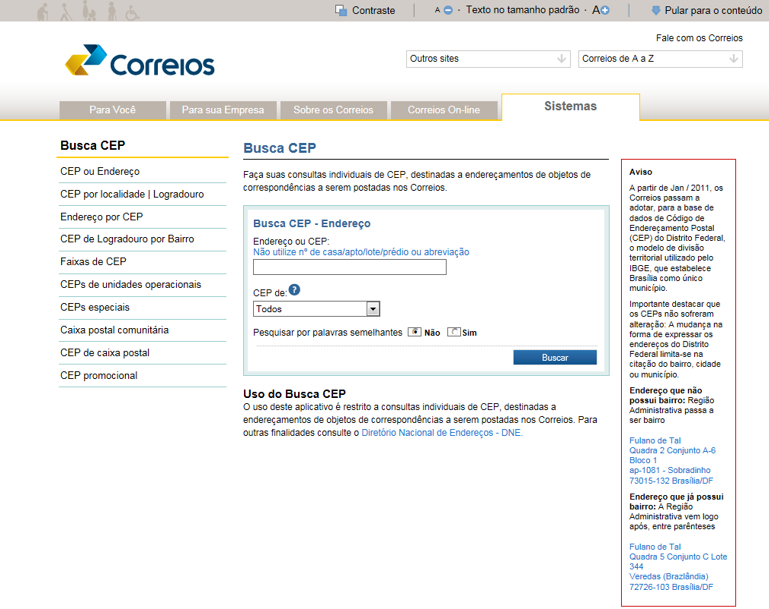The height and width of the screenshot is (609, 769).
Task: Click the Aviso heading in notice box
Action: coord(641,172)
